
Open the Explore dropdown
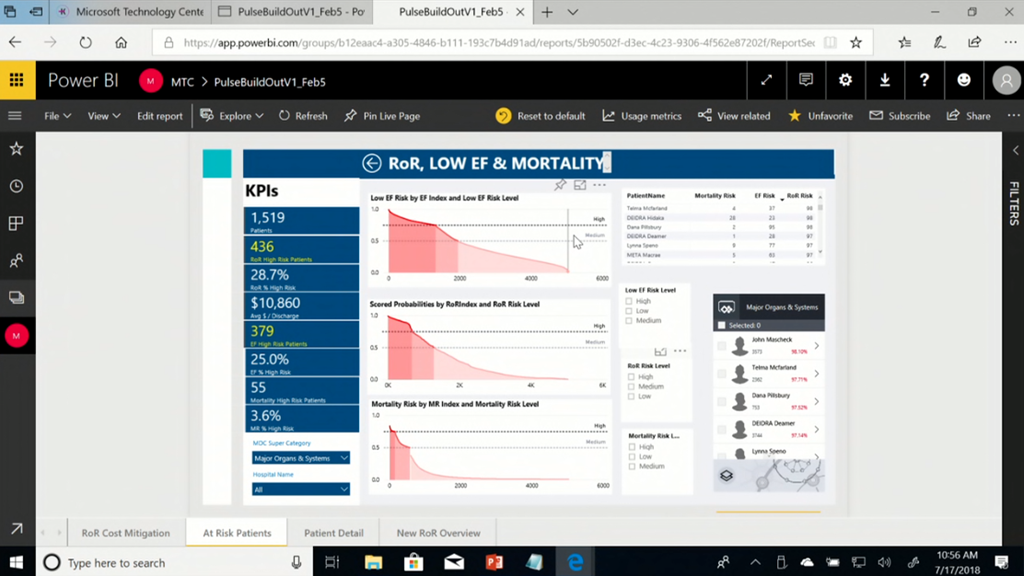pos(232,116)
